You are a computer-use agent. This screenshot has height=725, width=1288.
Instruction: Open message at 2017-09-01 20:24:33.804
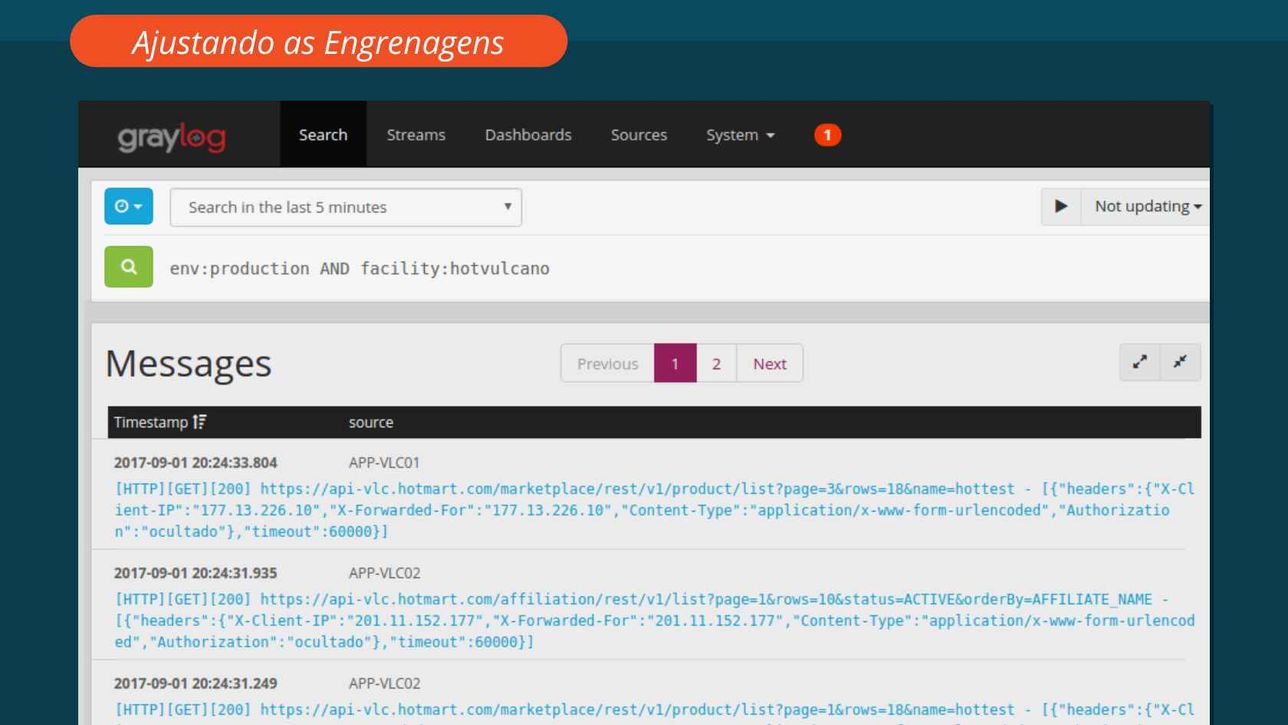click(195, 463)
